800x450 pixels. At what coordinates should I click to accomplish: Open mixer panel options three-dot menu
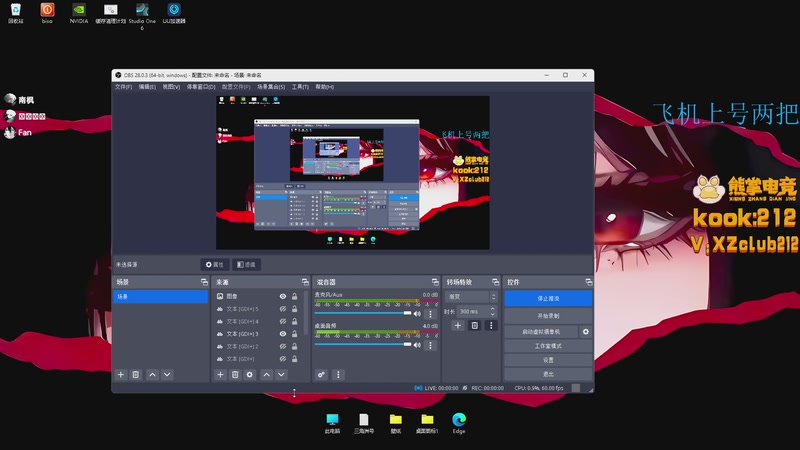tap(338, 374)
